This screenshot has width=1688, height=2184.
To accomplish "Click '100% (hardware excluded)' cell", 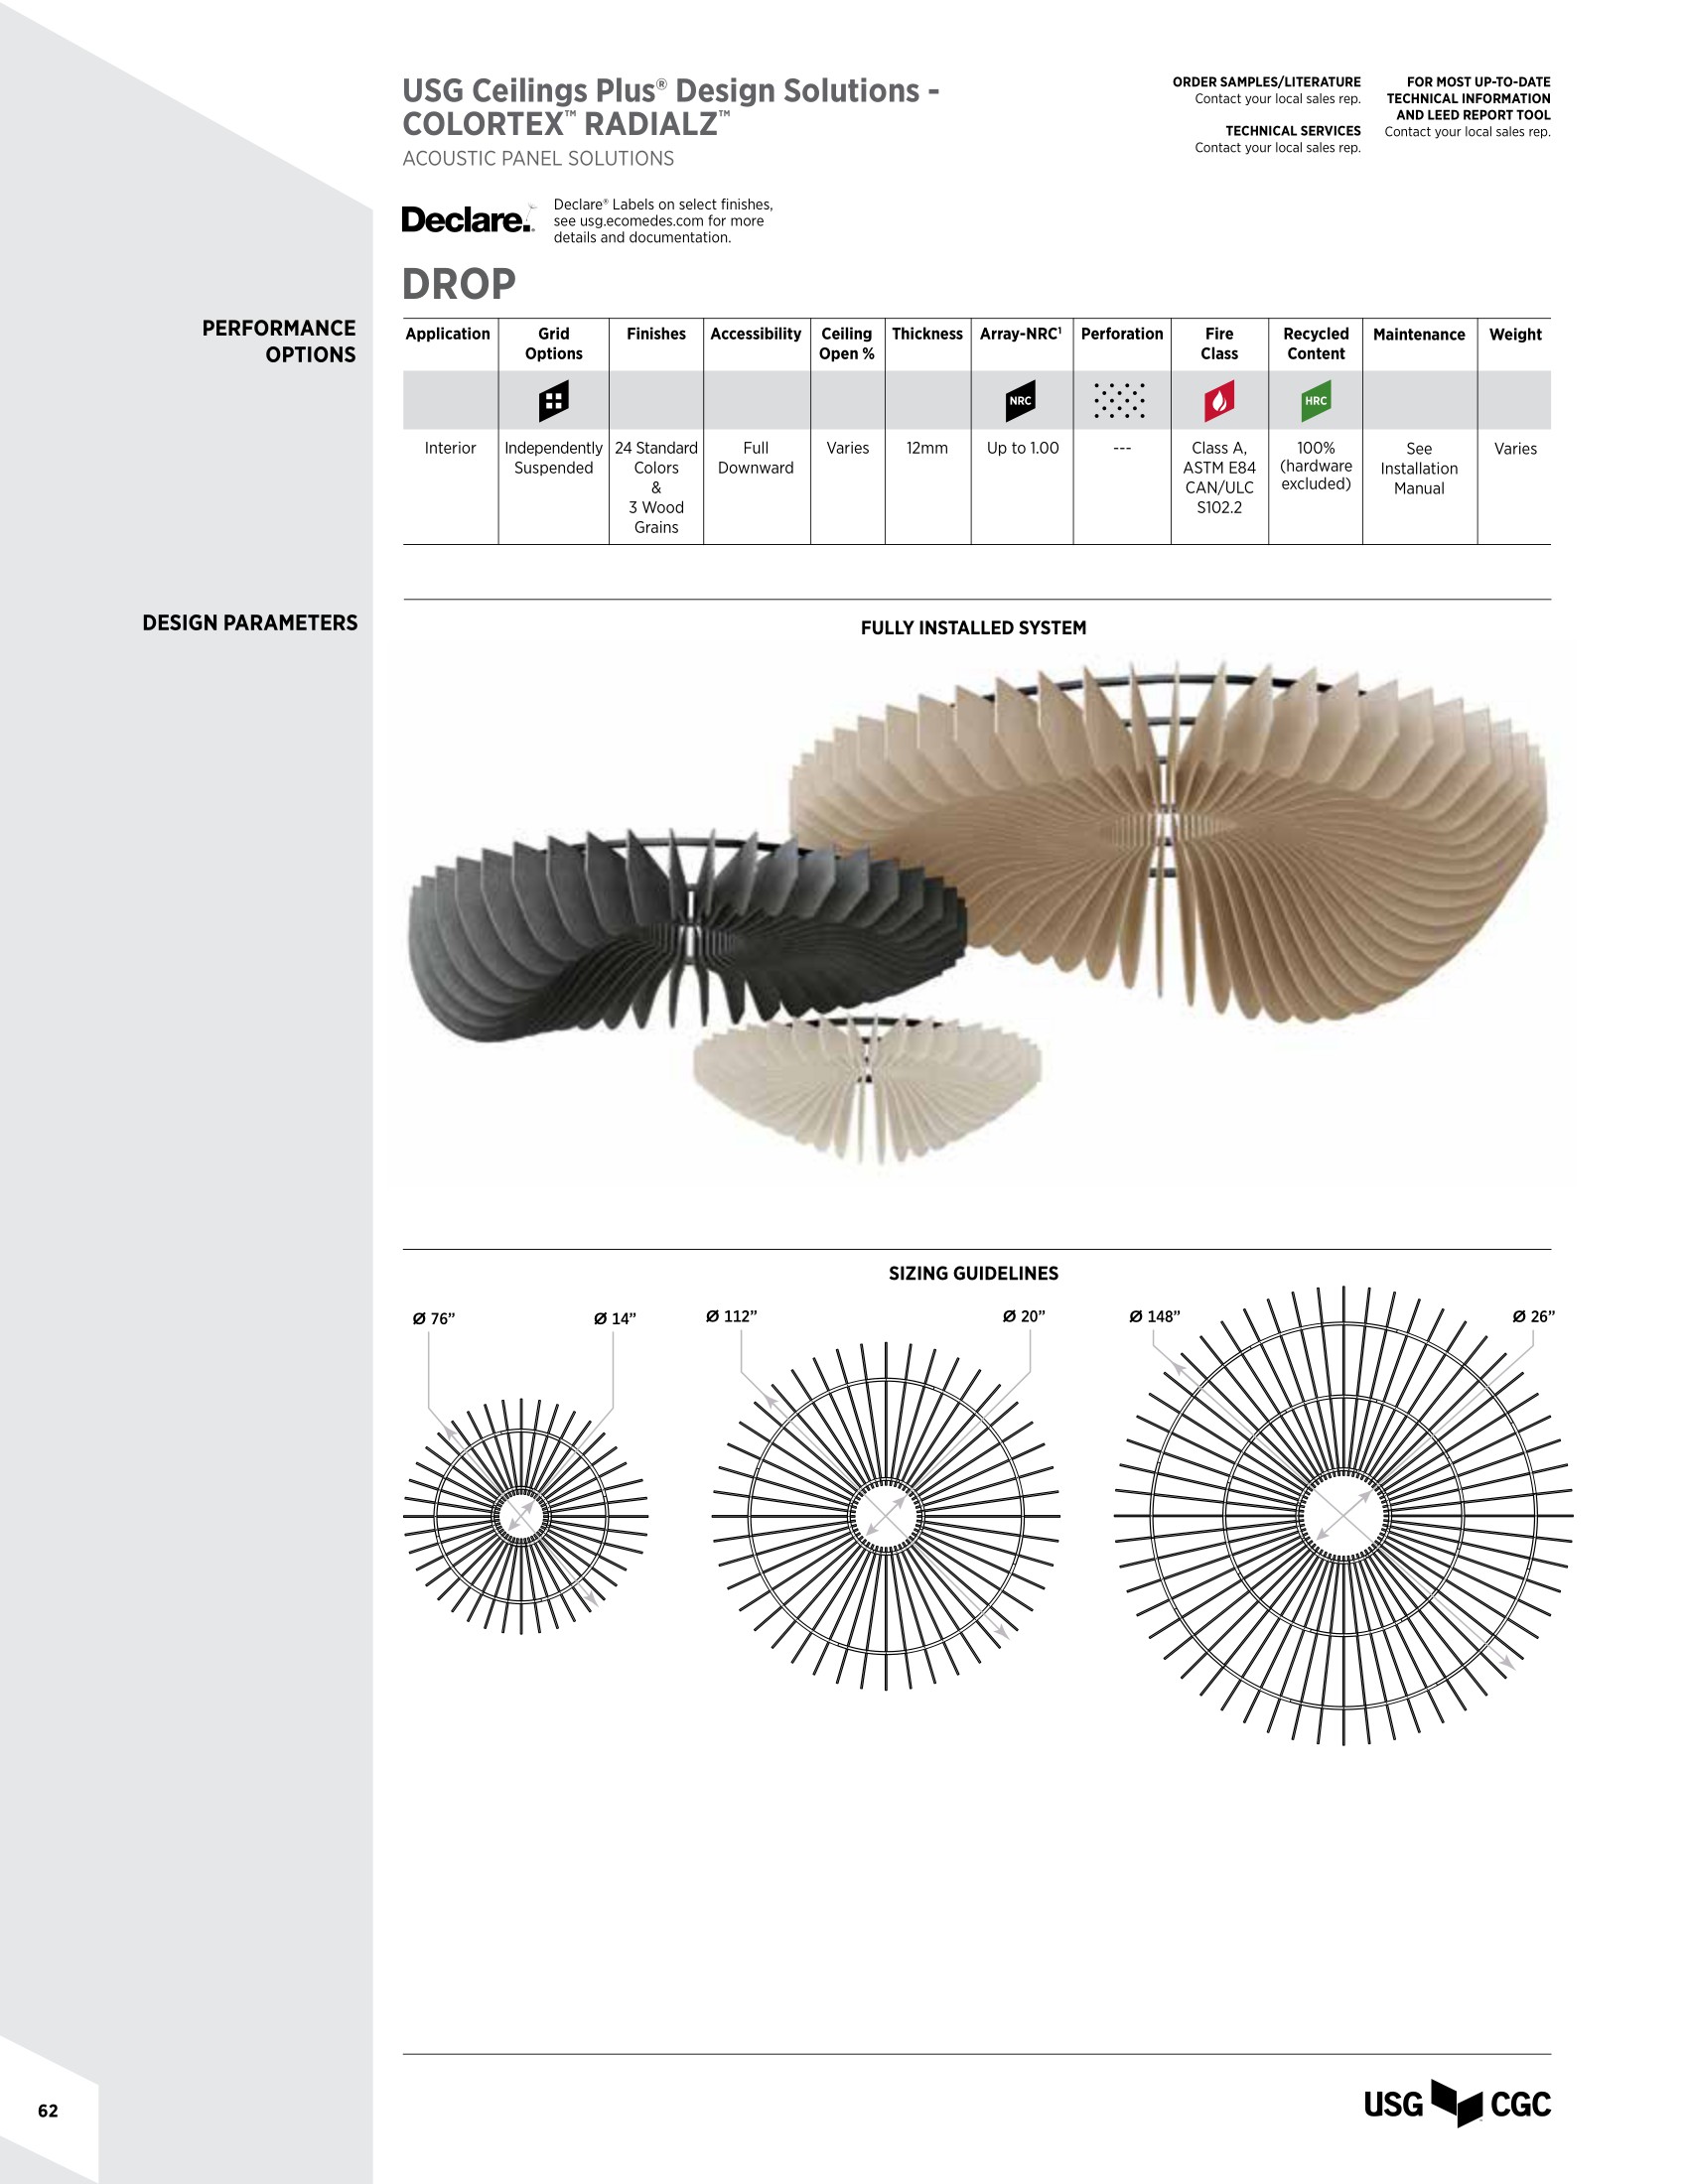I will [1316, 466].
